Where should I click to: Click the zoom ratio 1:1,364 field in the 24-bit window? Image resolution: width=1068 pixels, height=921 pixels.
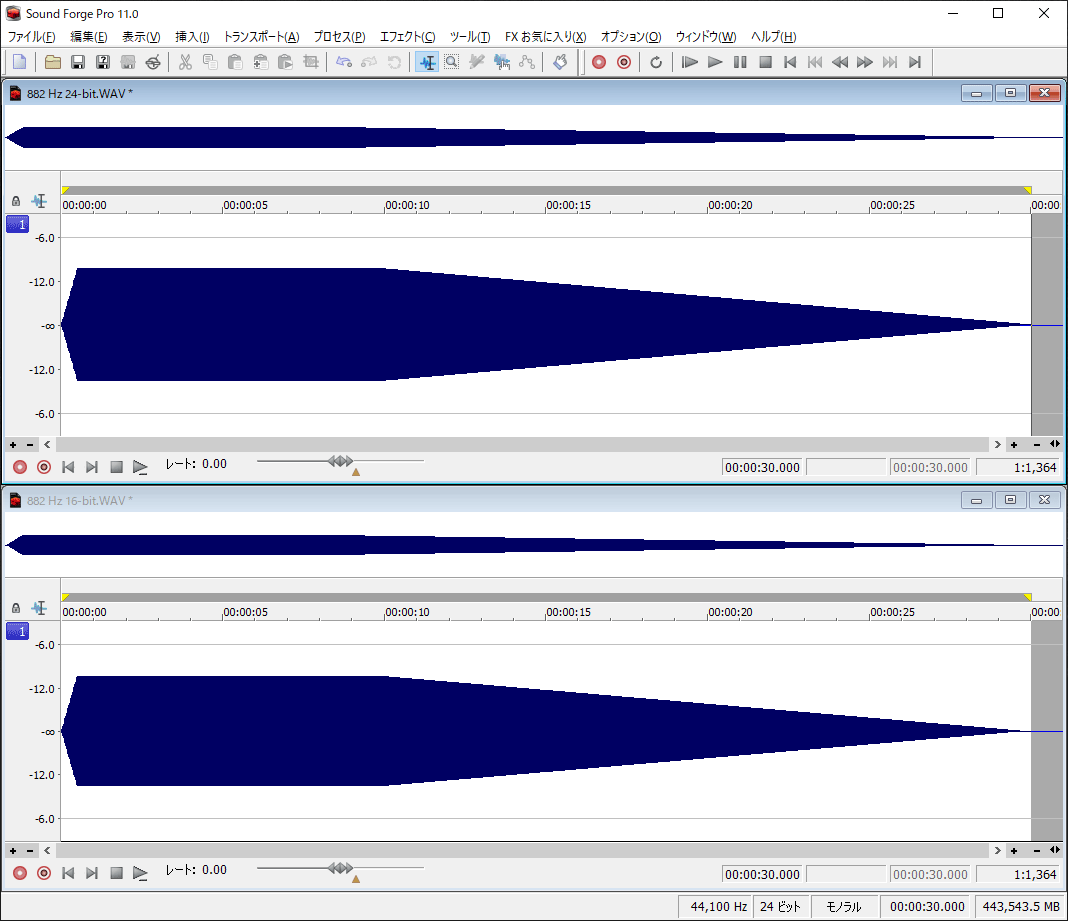(1018, 467)
